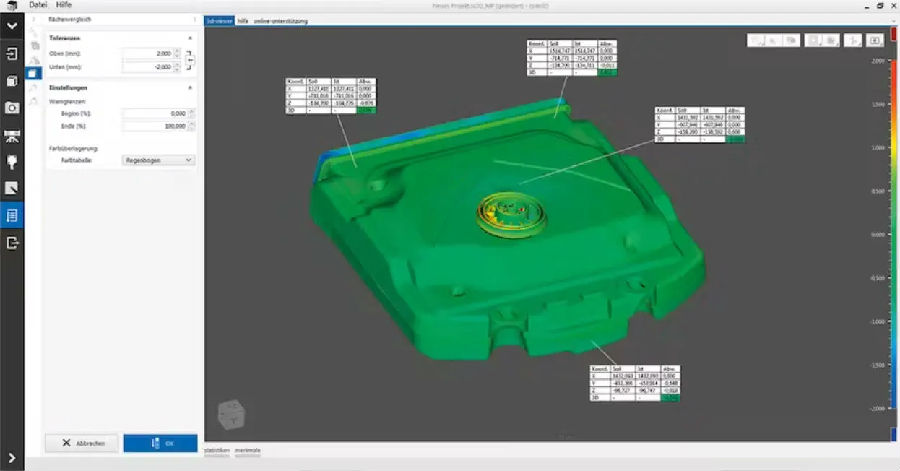Image resolution: width=900 pixels, height=471 pixels.
Task: Open the alignment icon with the diagonal arrow
Action: tap(11, 188)
